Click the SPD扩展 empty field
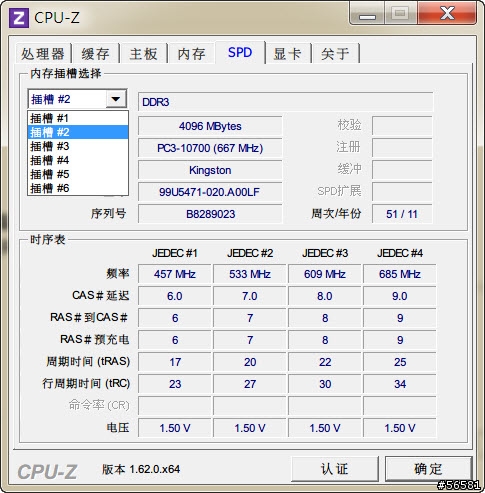 402,192
